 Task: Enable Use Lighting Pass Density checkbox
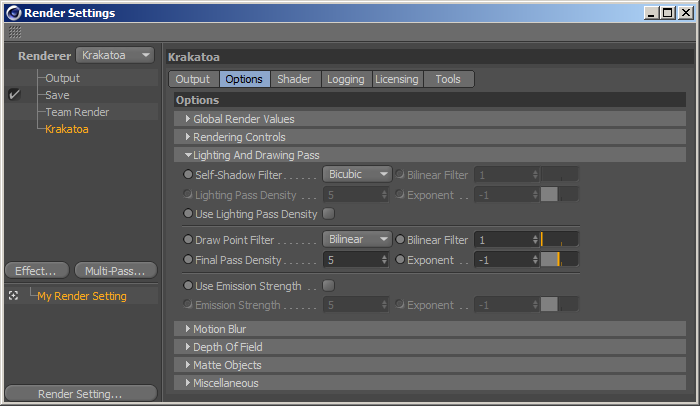click(329, 214)
